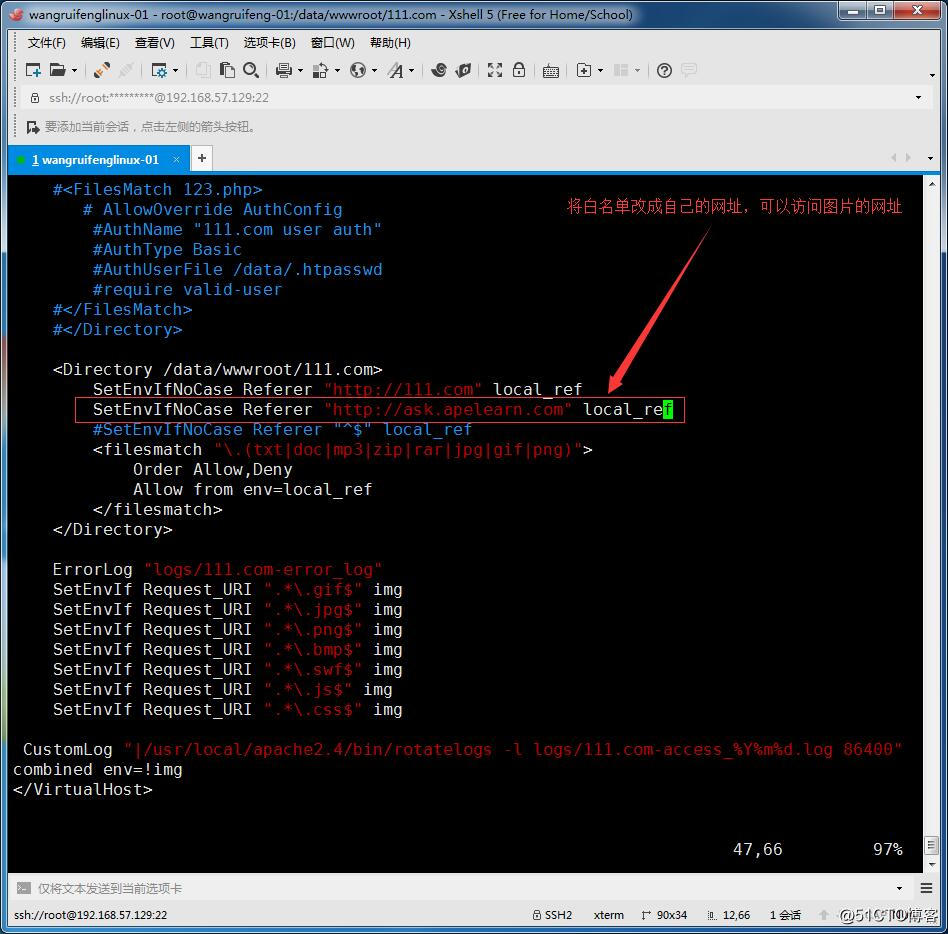948x934 pixels.
Task: Close the wangruifenglinux-01 tab with X
Action: [176, 159]
